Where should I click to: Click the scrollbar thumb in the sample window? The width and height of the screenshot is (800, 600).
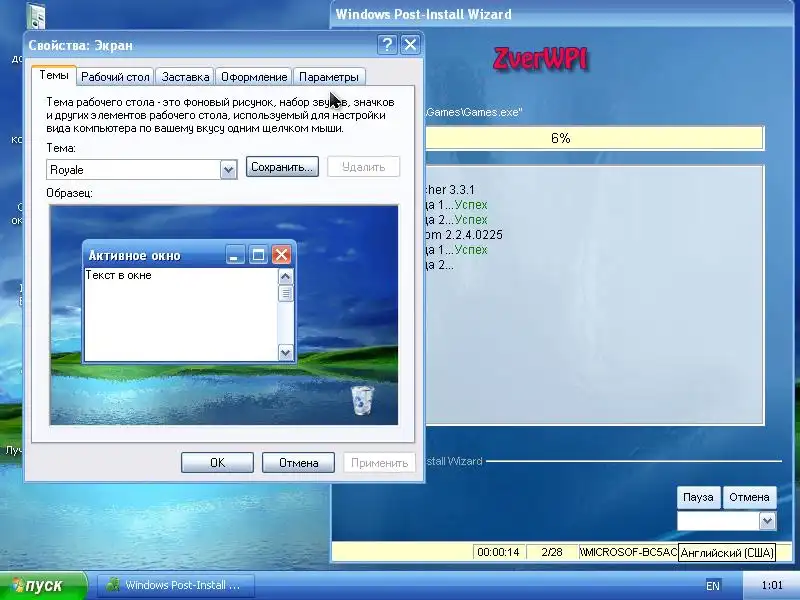(x=285, y=293)
